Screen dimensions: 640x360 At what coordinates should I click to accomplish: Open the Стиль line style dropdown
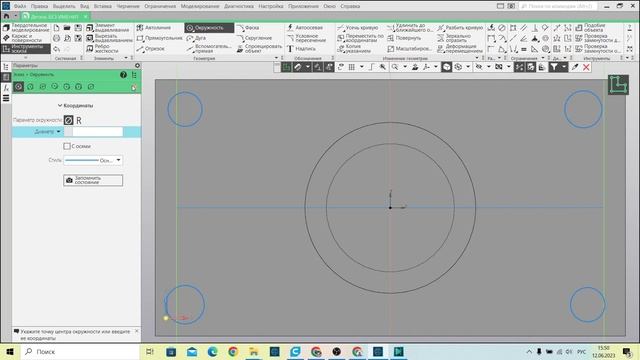(x=118, y=160)
